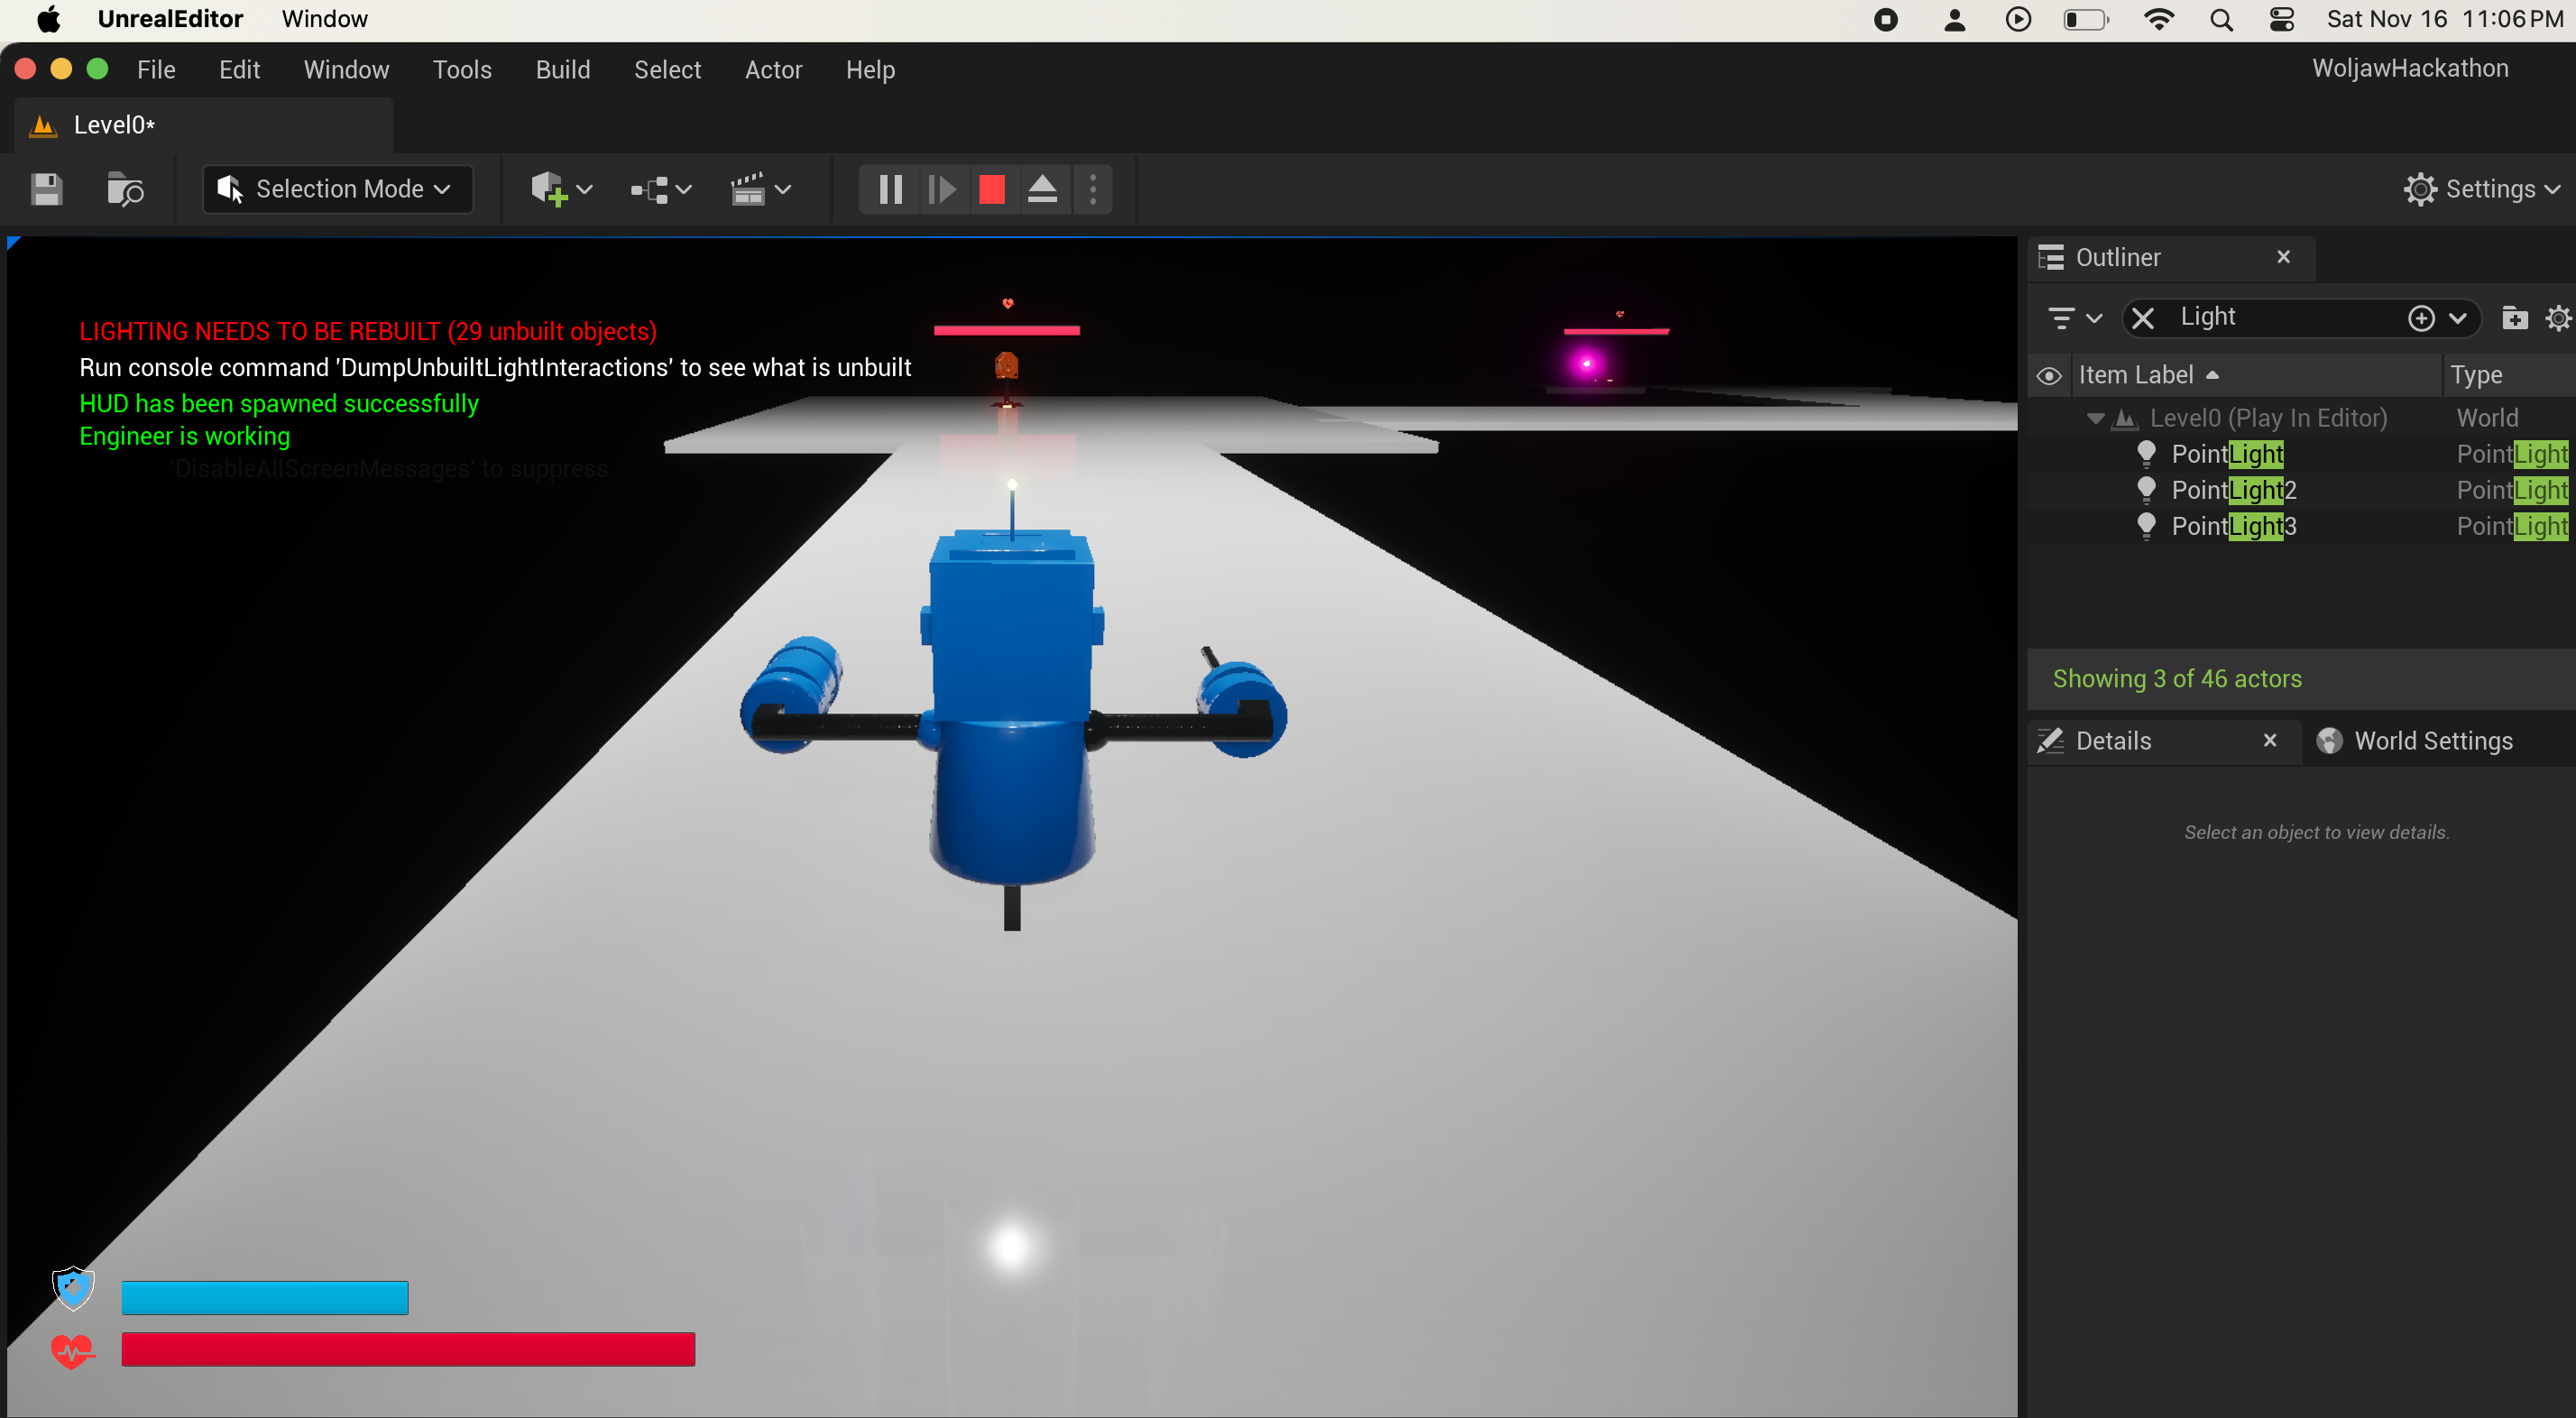This screenshot has width=2576, height=1418.
Task: Expand the Selection Mode dropdown
Action: (x=338, y=189)
